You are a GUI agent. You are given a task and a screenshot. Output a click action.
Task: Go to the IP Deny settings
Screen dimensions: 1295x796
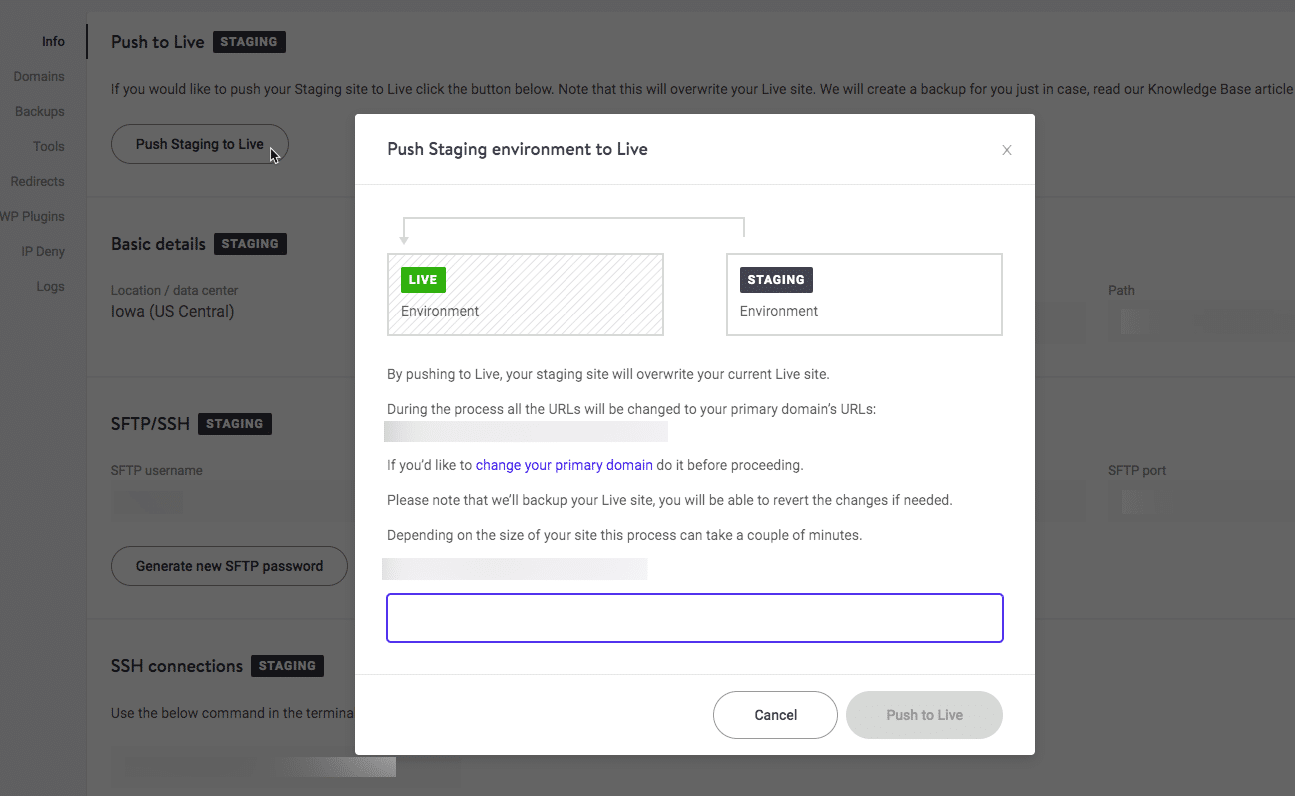tap(42, 251)
